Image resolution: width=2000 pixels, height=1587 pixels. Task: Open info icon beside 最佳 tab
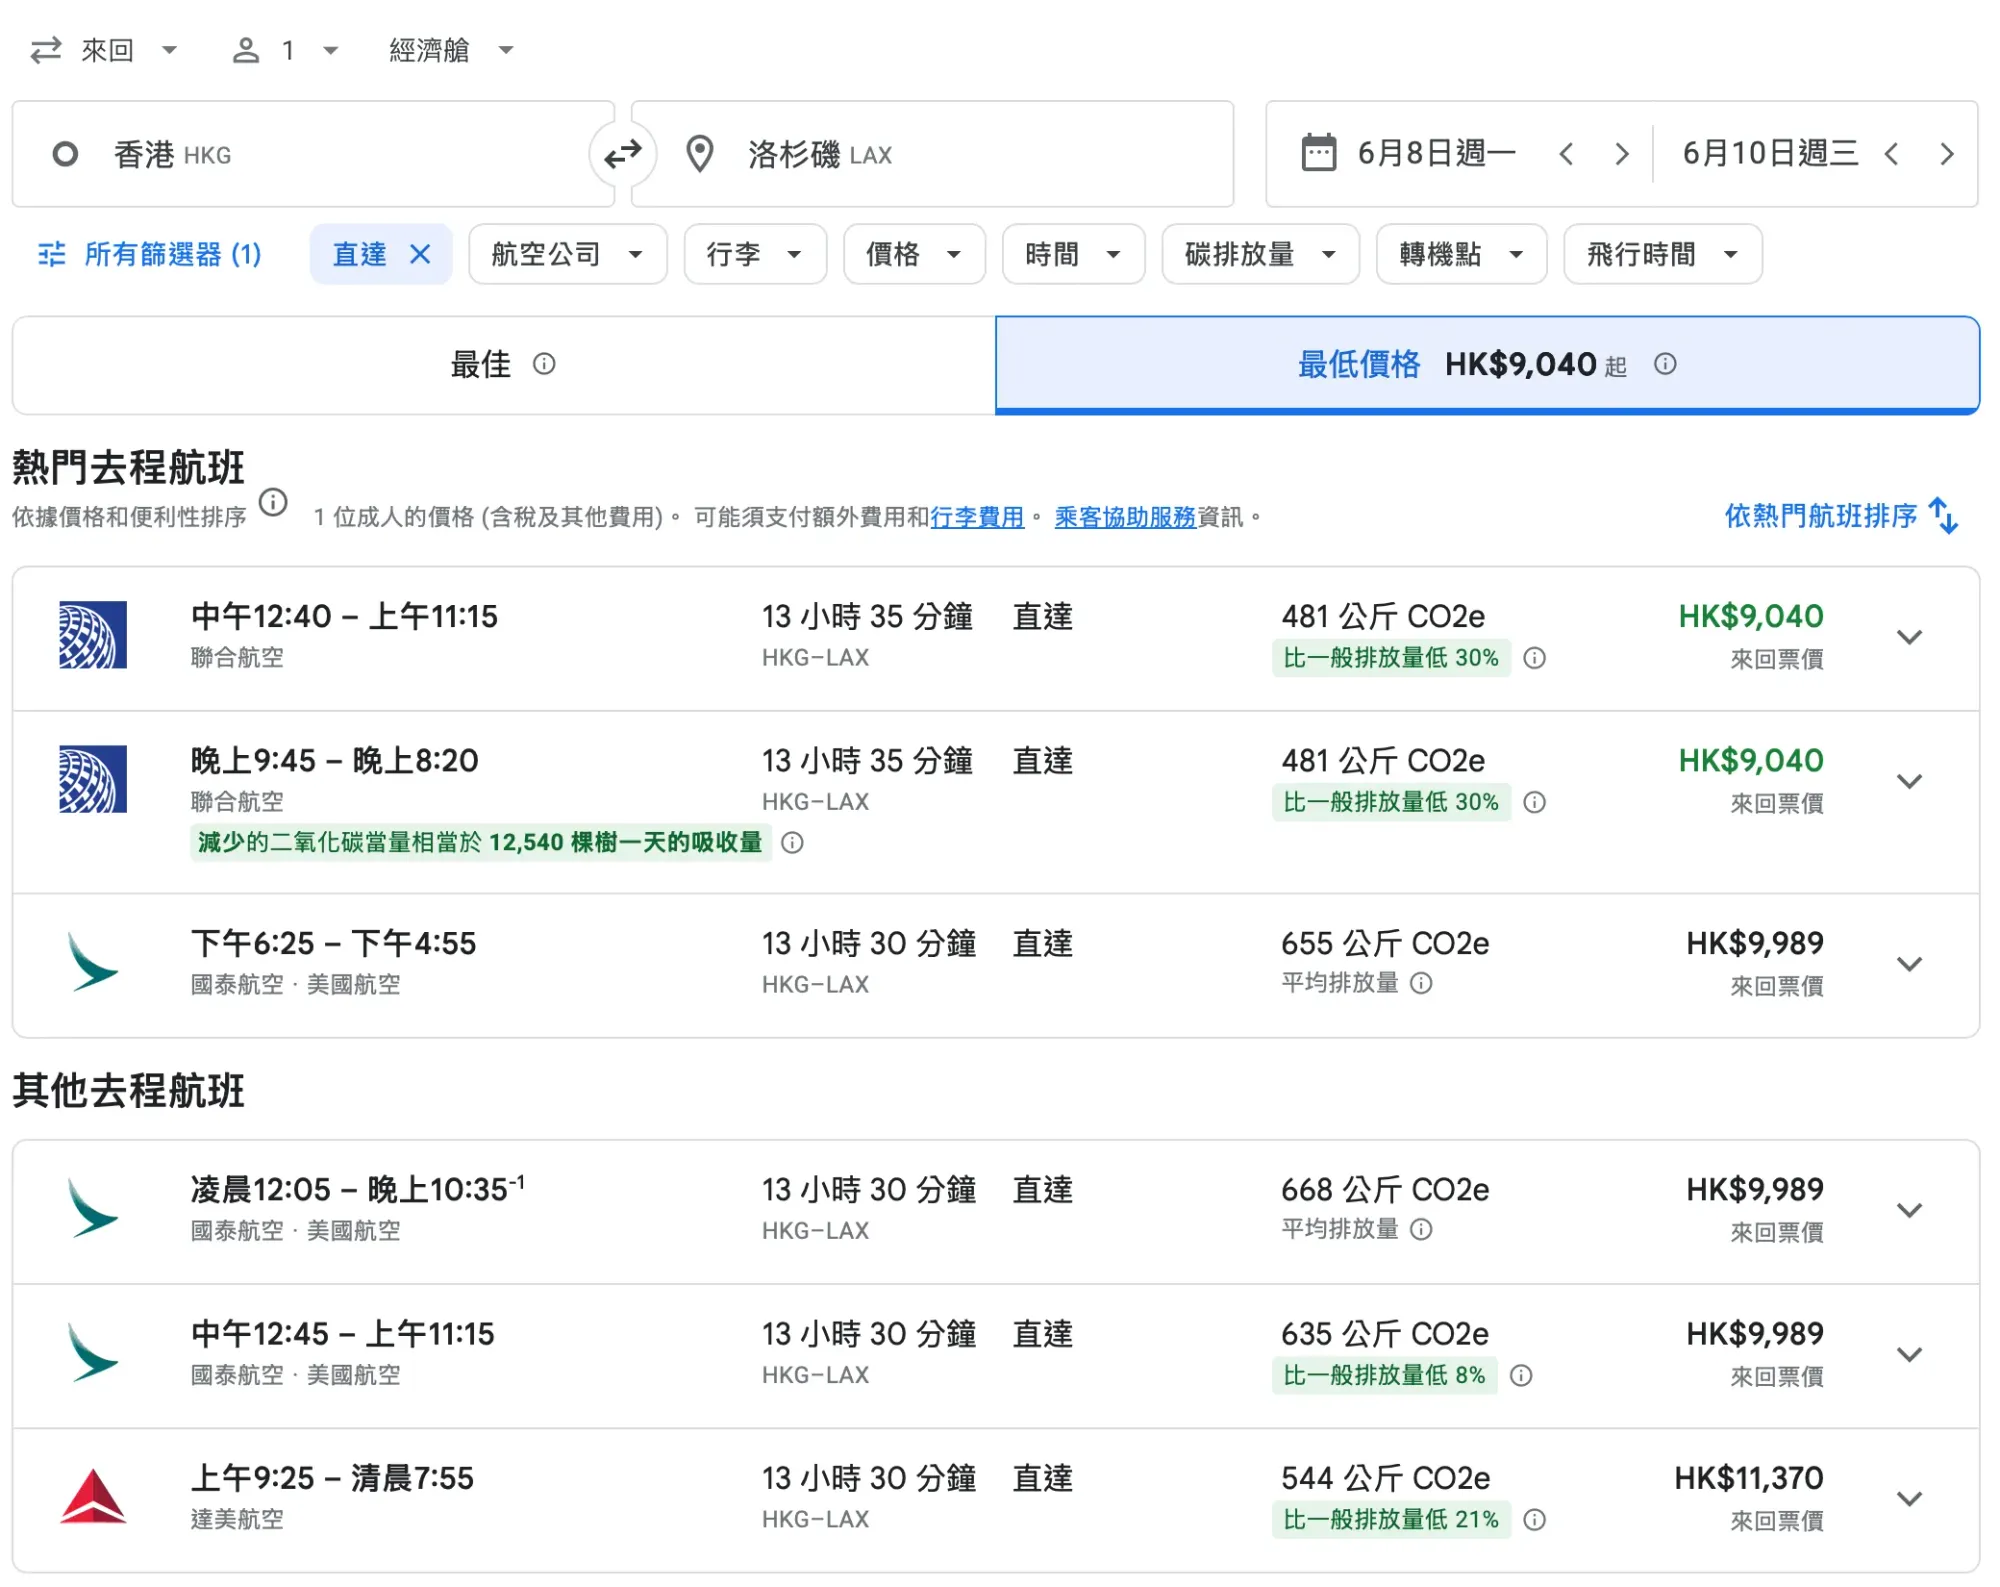click(544, 364)
